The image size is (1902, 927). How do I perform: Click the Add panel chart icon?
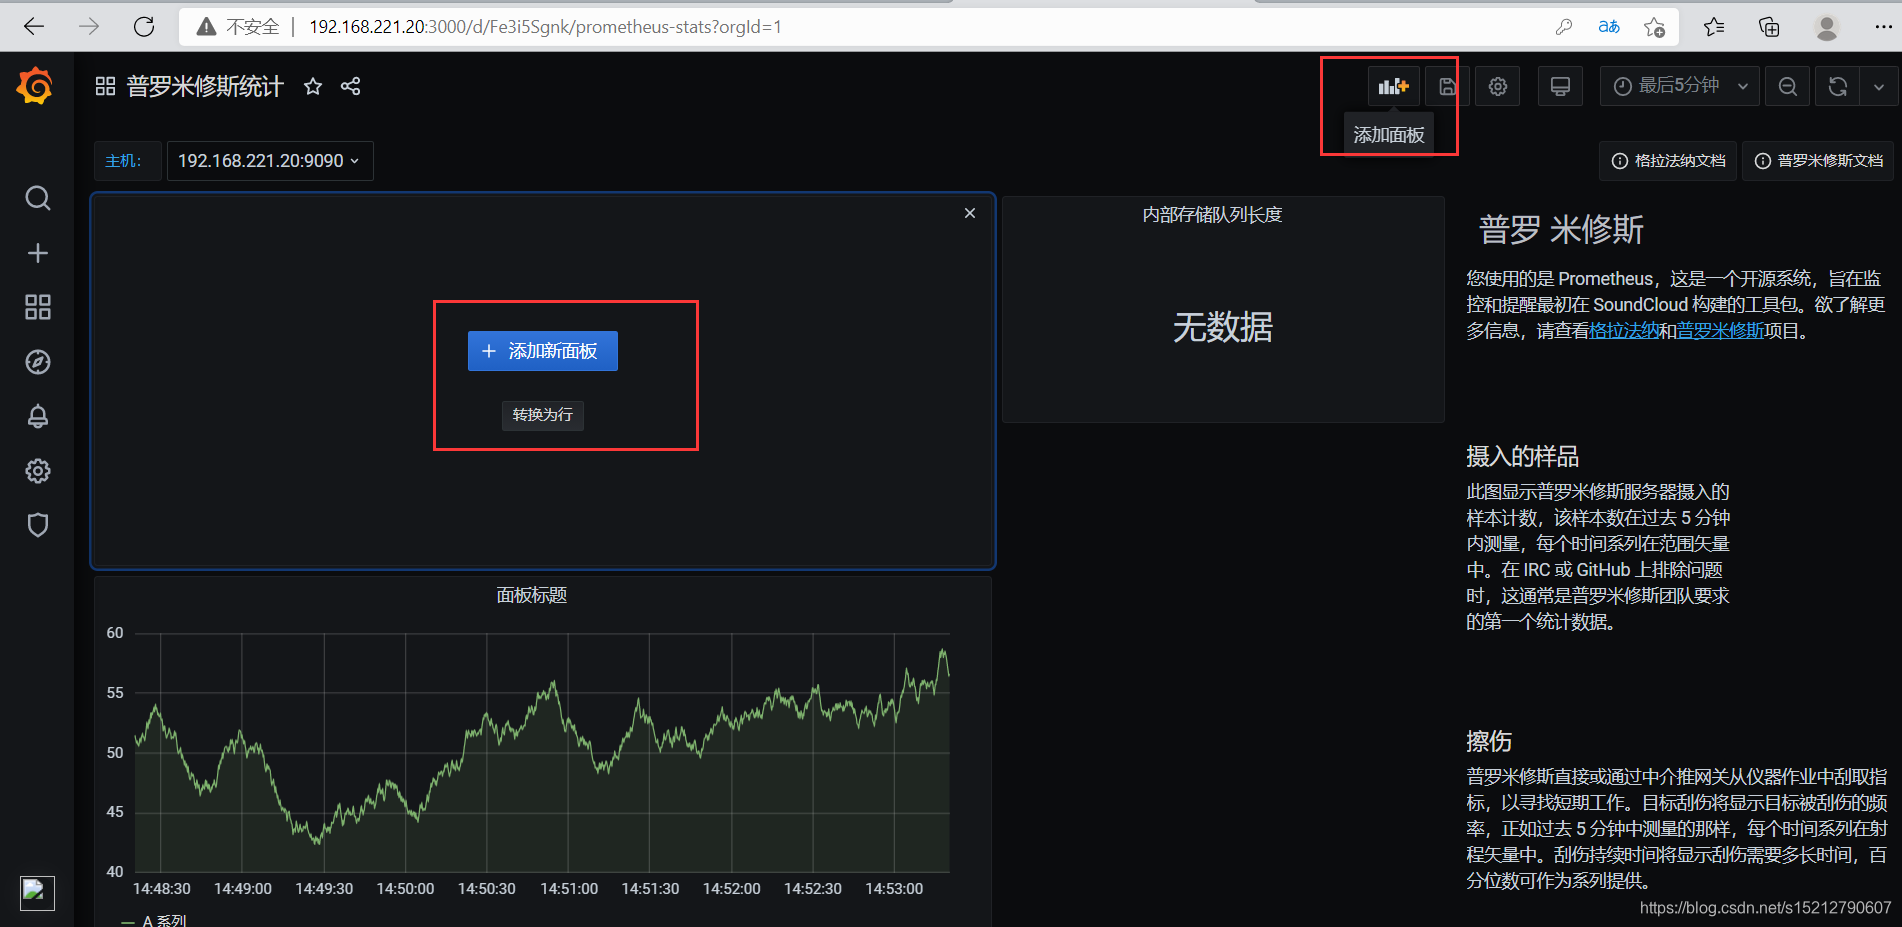(1393, 86)
